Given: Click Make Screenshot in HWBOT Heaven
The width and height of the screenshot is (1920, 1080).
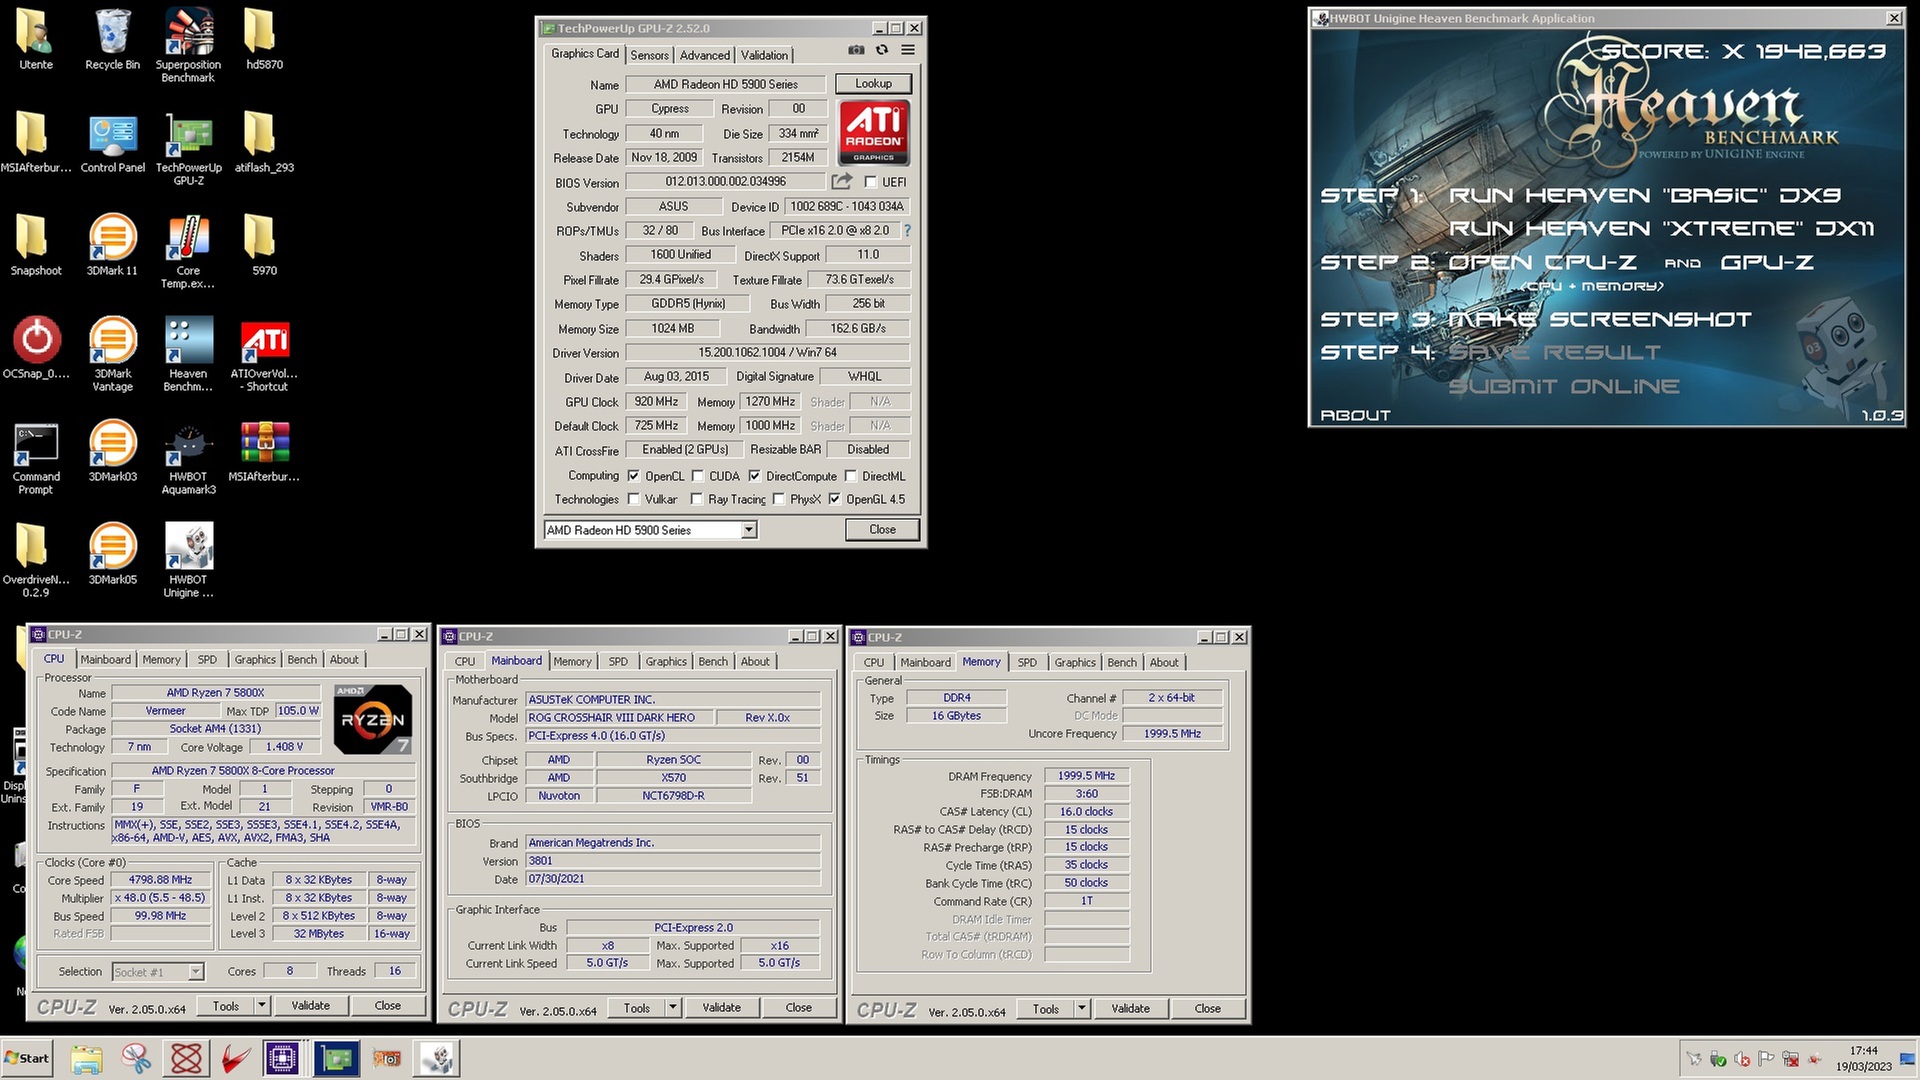Looking at the screenshot, I should [1600, 319].
